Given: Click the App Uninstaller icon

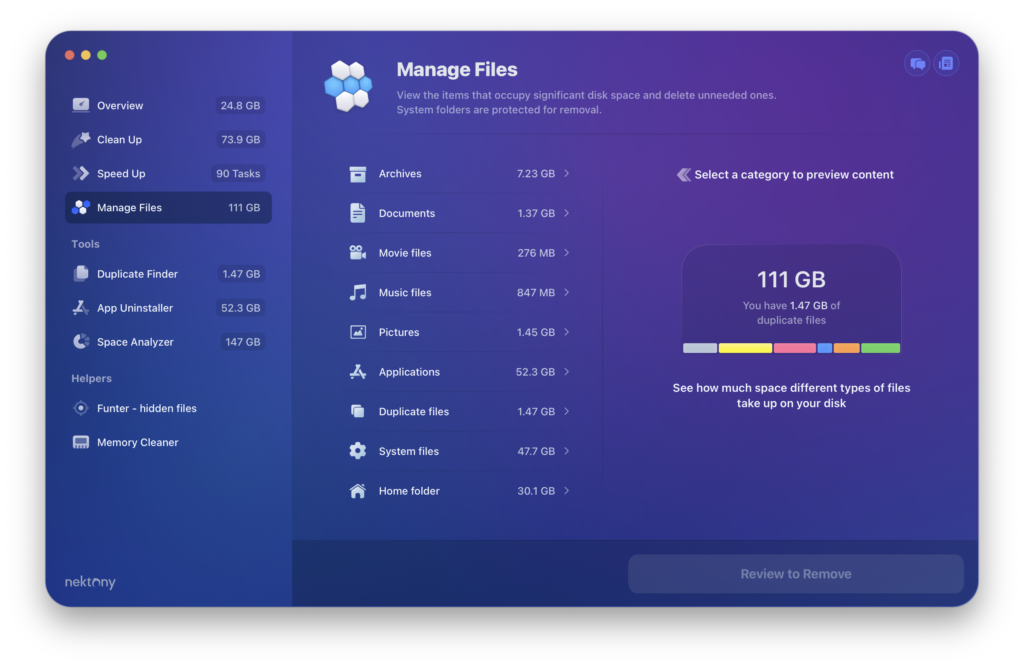Looking at the screenshot, I should pyautogui.click(x=80, y=308).
